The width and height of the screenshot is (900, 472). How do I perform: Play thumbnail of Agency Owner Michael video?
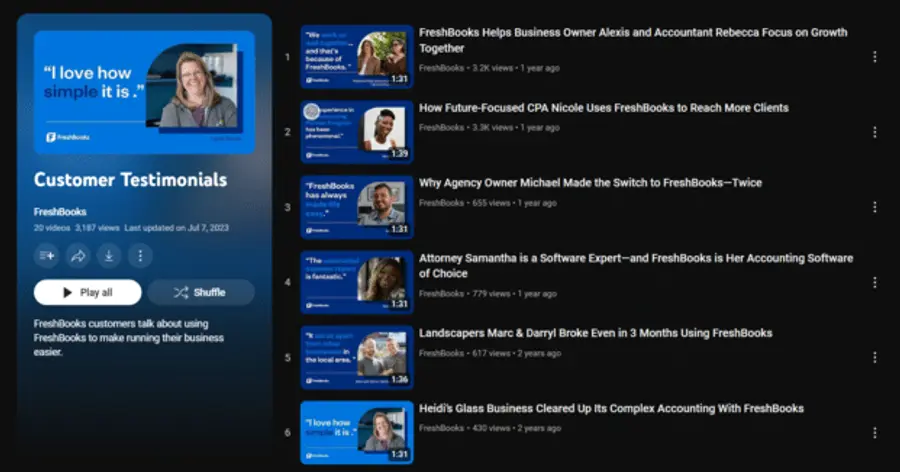[x=357, y=207]
